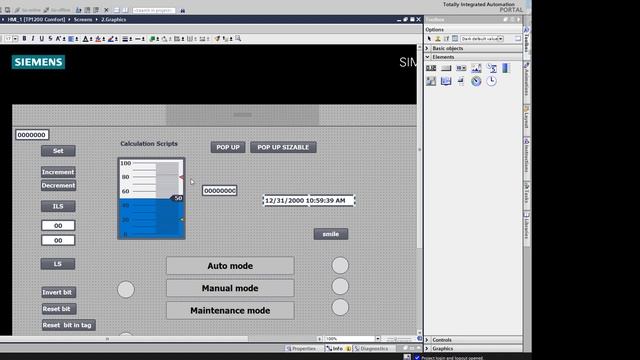Viewport: 640px width, 360px height.
Task: Select the I/O field element in toolbox
Action: click(x=431, y=68)
